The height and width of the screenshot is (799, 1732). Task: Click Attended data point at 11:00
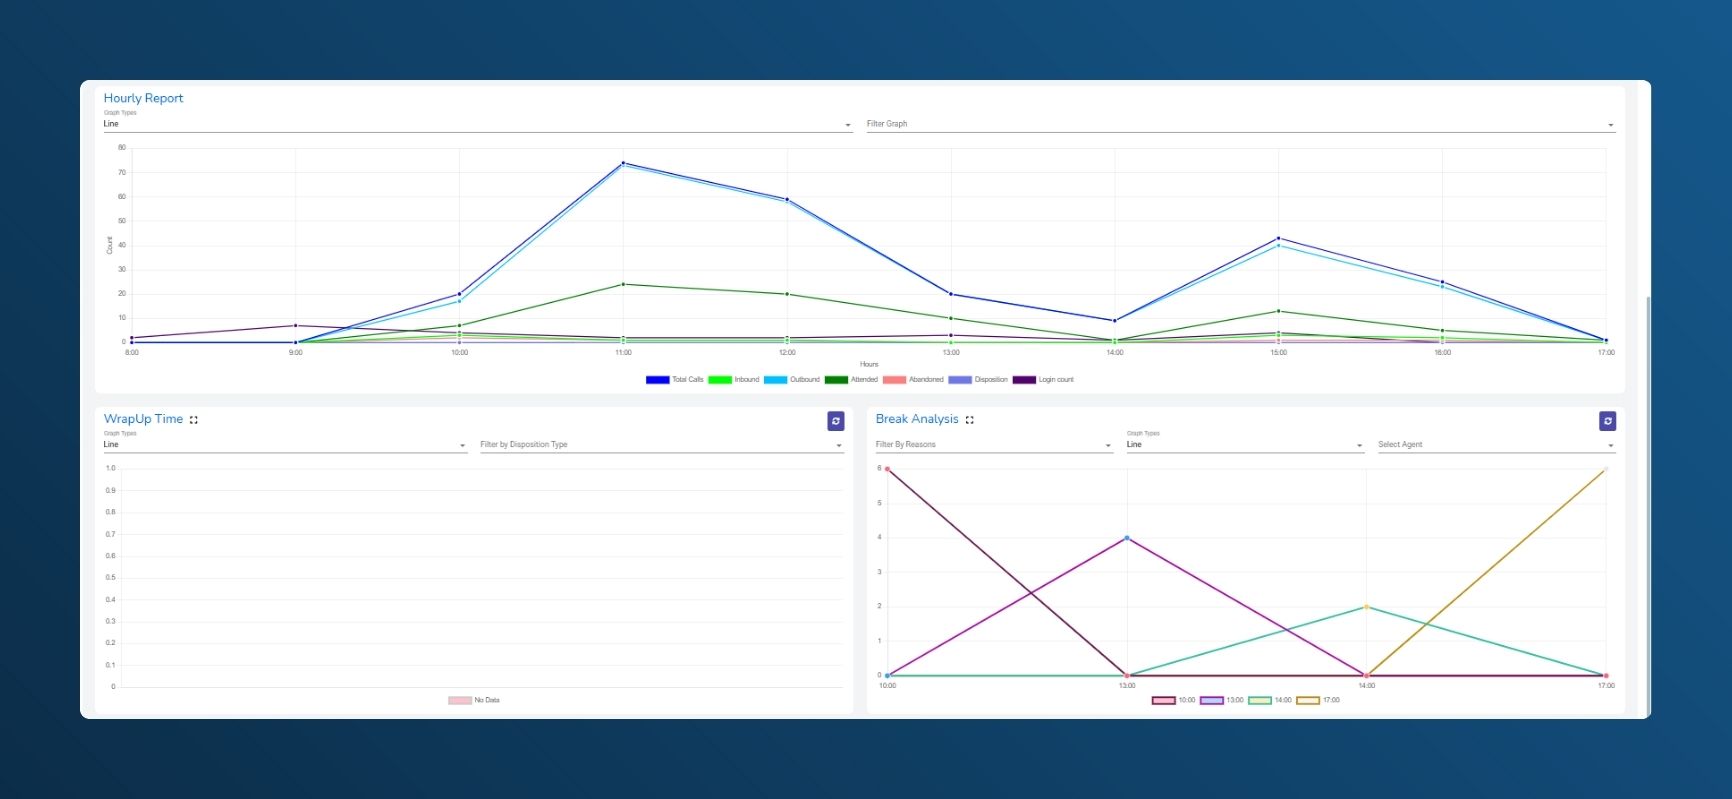pyautogui.click(x=623, y=284)
